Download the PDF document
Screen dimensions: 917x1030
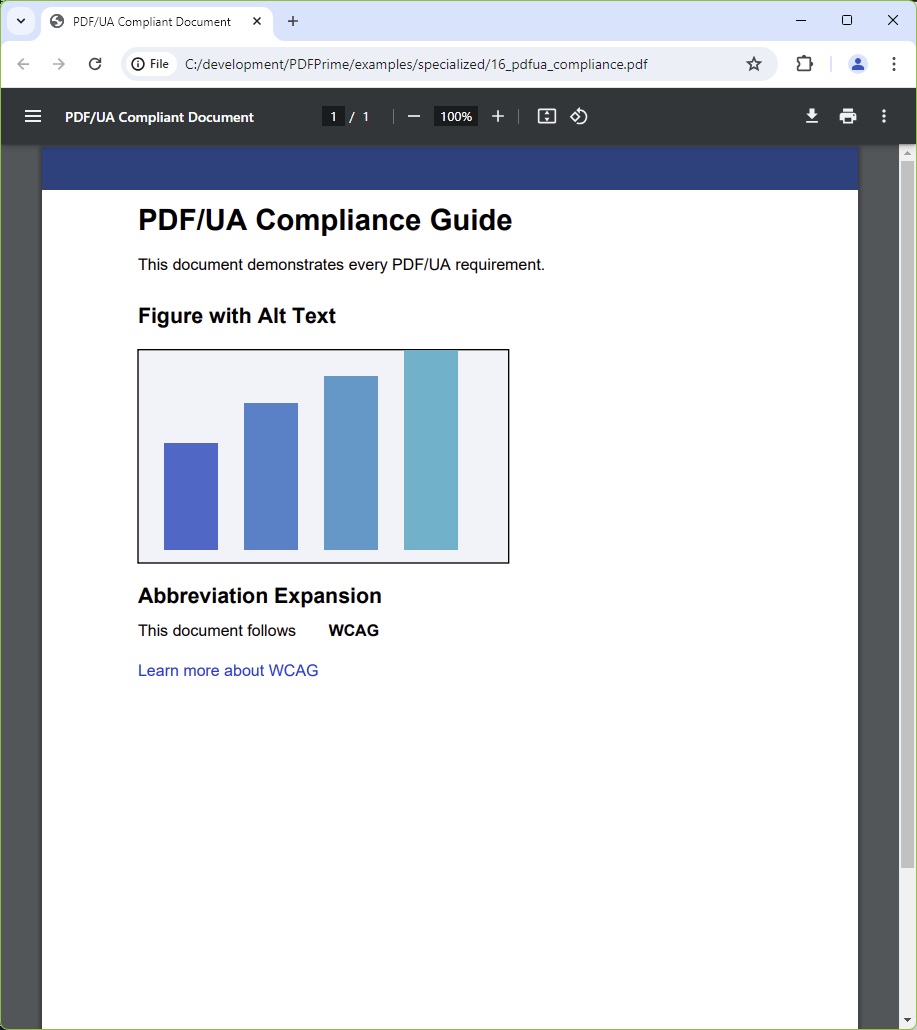click(811, 116)
